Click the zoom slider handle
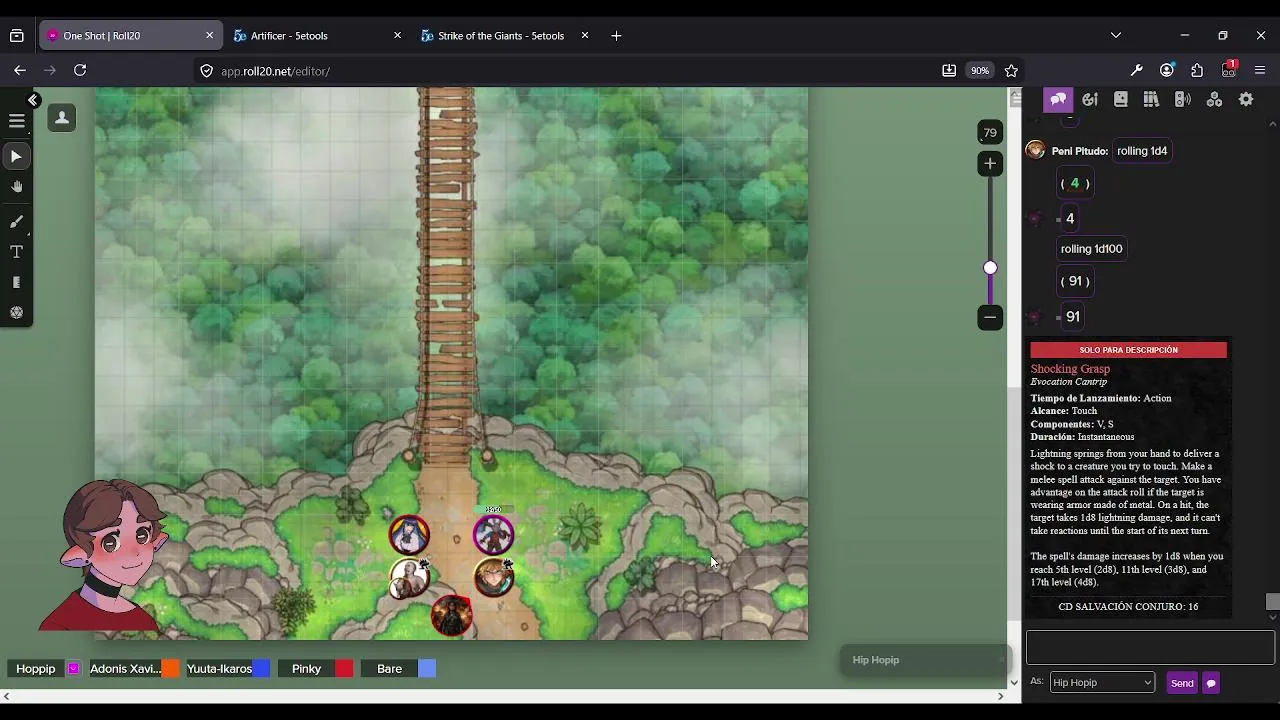The image size is (1280, 720). tap(990, 268)
